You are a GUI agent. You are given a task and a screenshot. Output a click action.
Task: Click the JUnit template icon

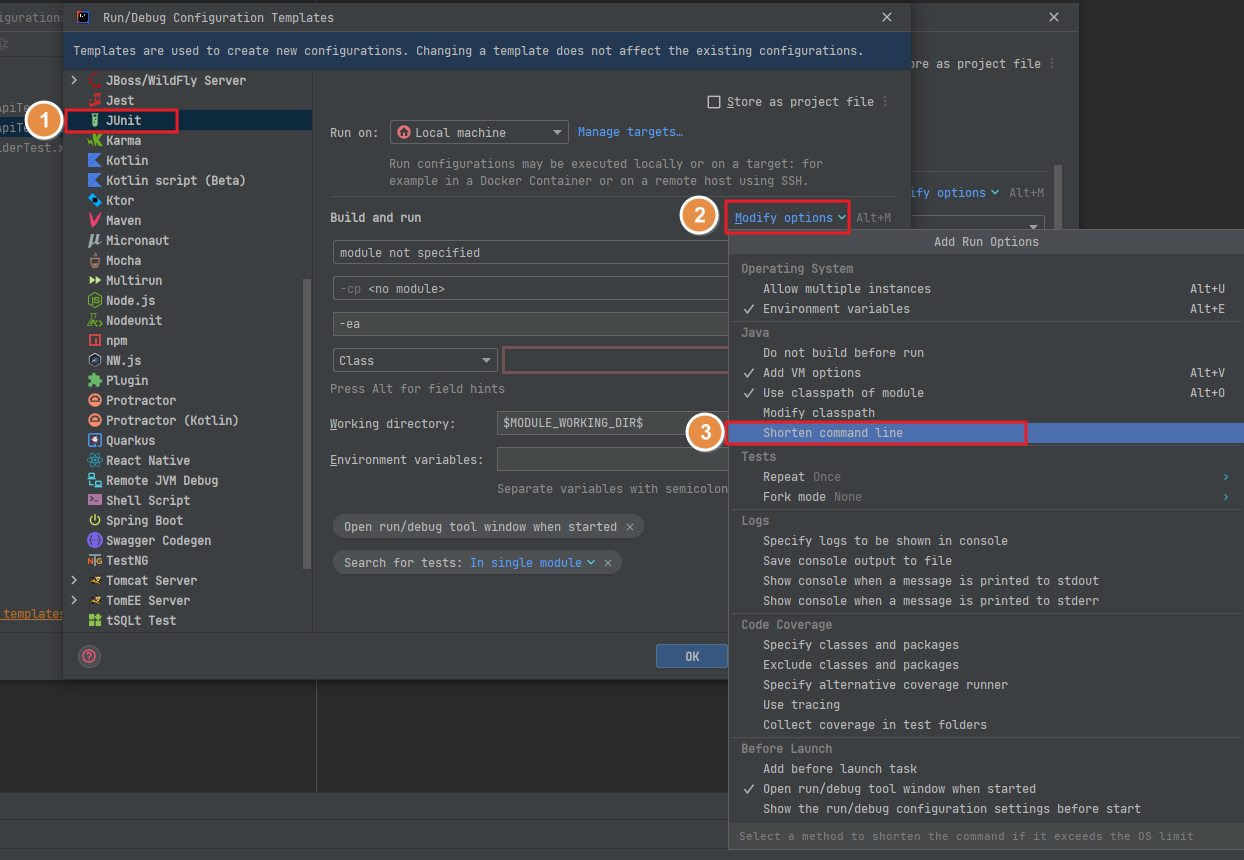tap(94, 120)
